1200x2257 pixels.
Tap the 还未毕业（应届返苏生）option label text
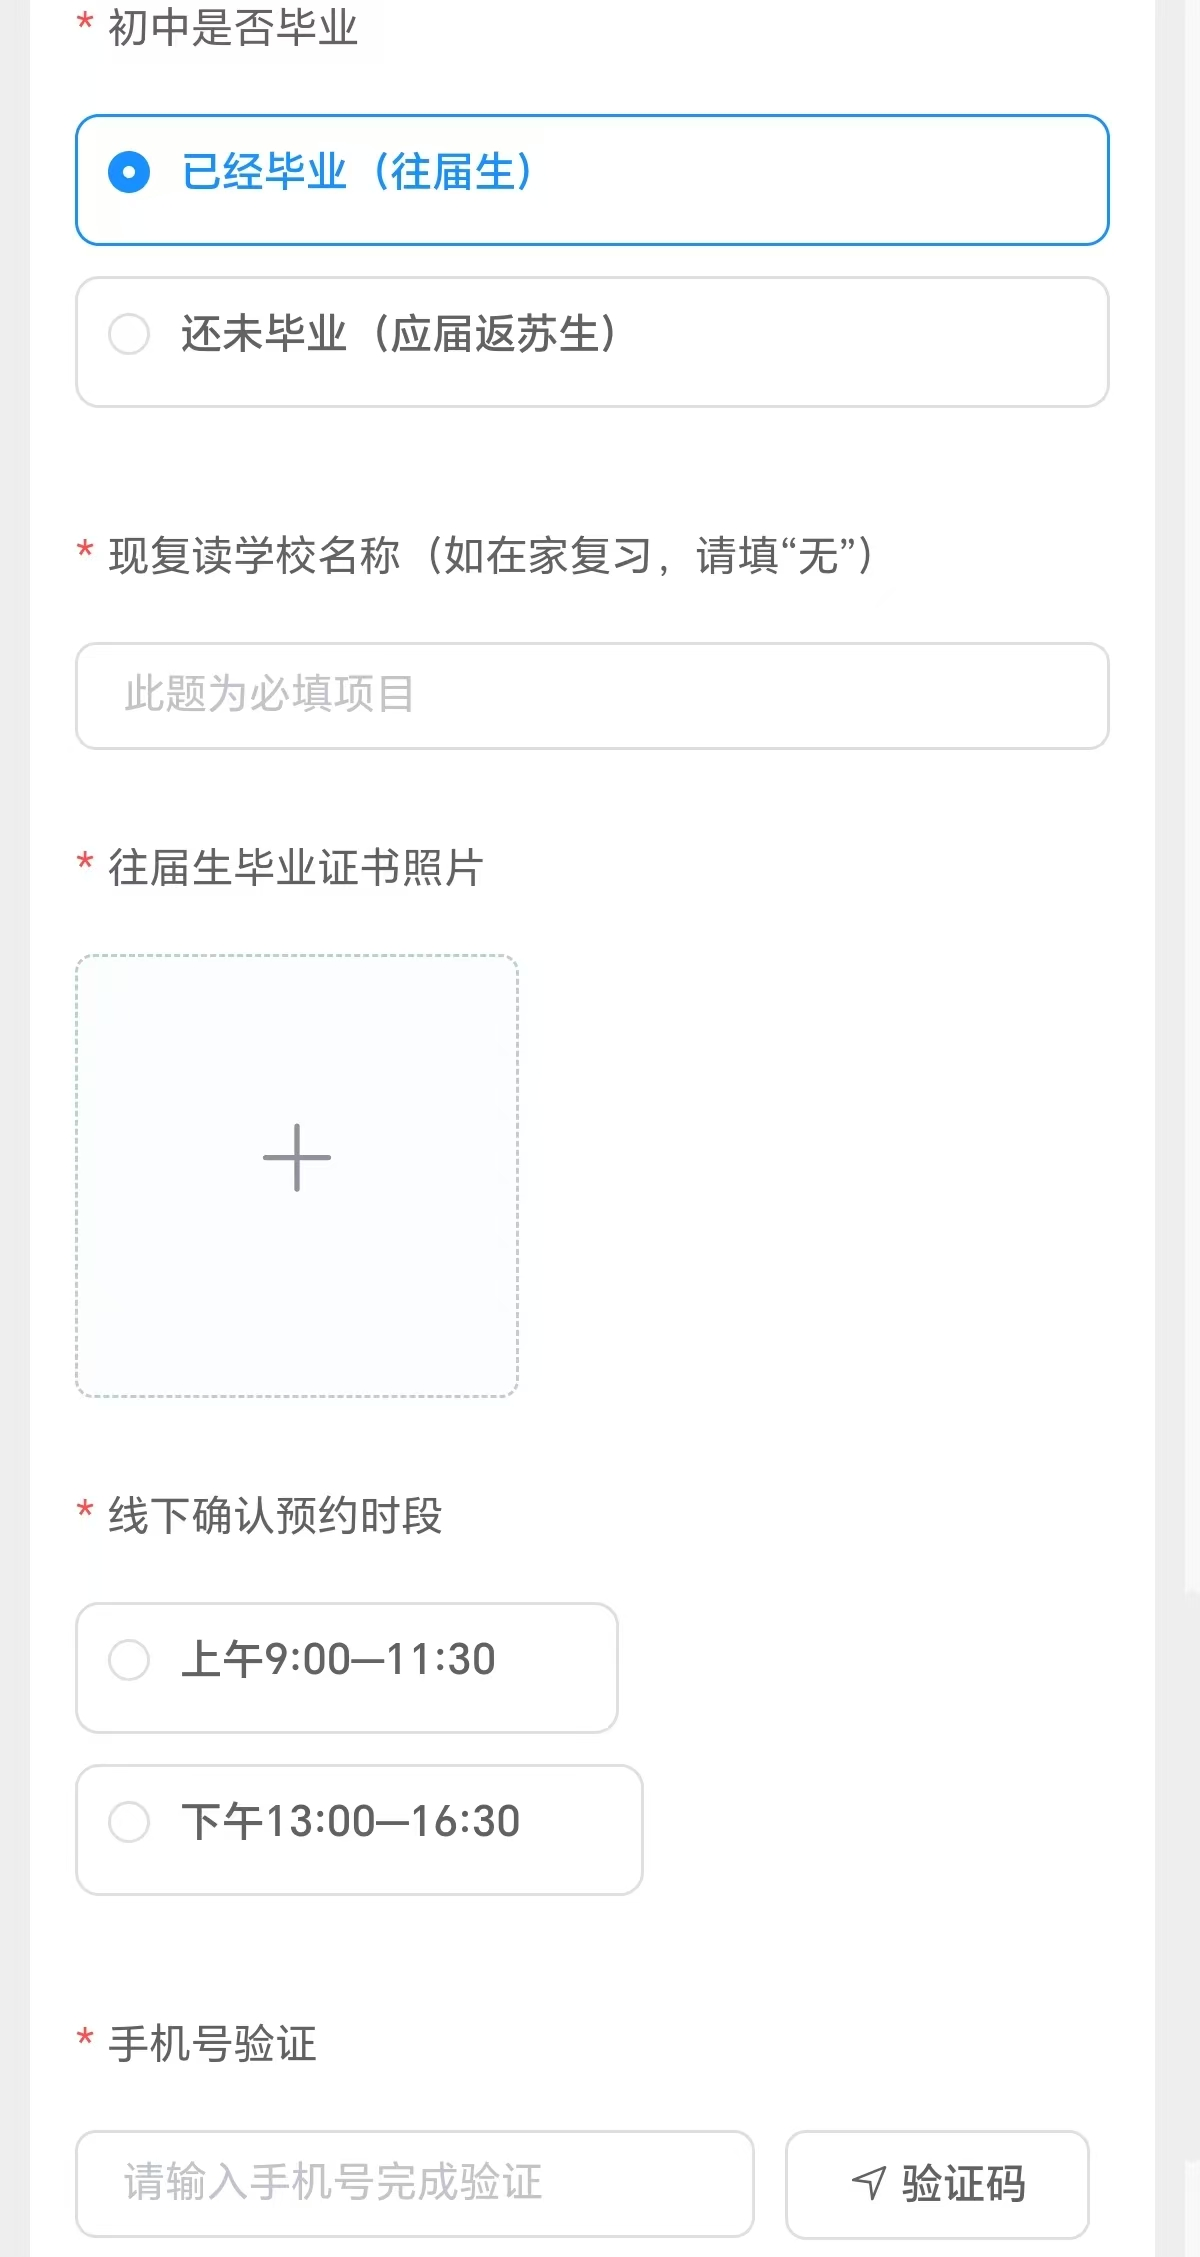[399, 334]
